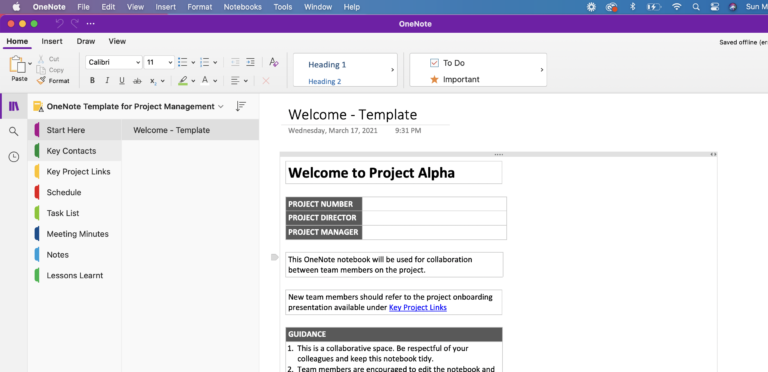This screenshot has height=372, width=768.
Task: Open the Key Contacts section
Action: pos(74,151)
